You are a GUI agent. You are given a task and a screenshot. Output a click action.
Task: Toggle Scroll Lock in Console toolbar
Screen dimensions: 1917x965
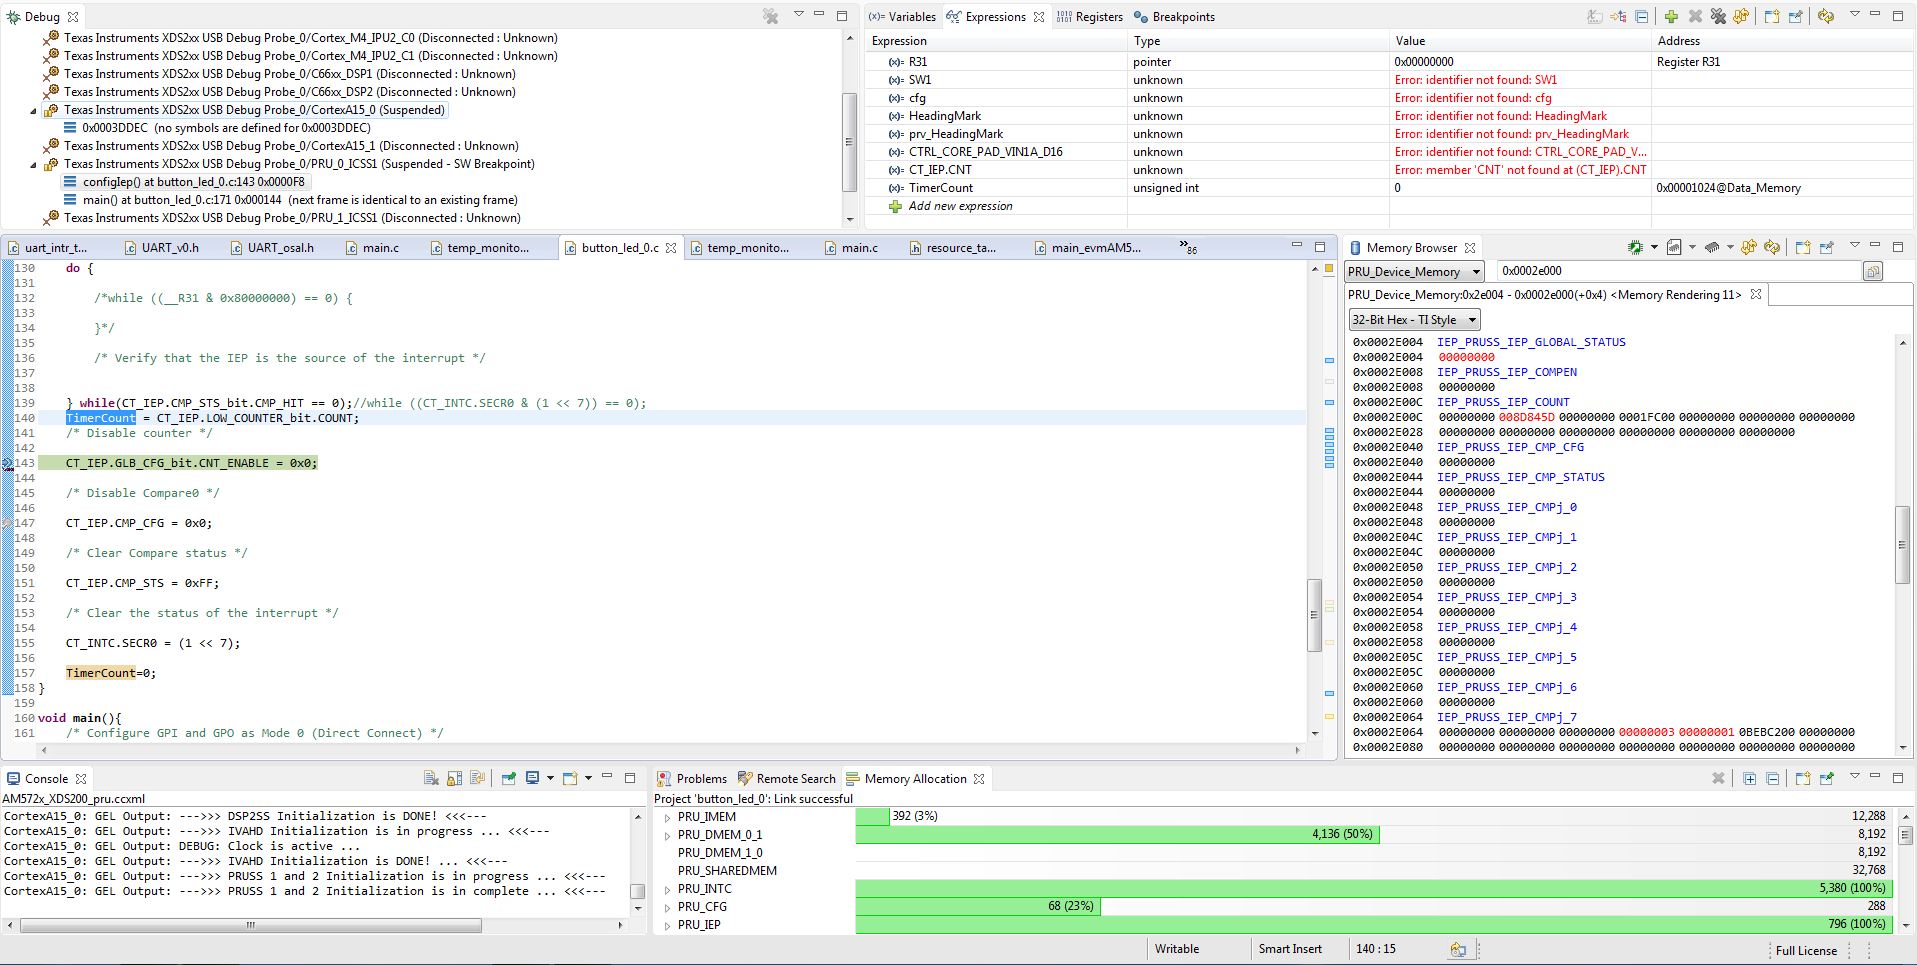[x=454, y=778]
